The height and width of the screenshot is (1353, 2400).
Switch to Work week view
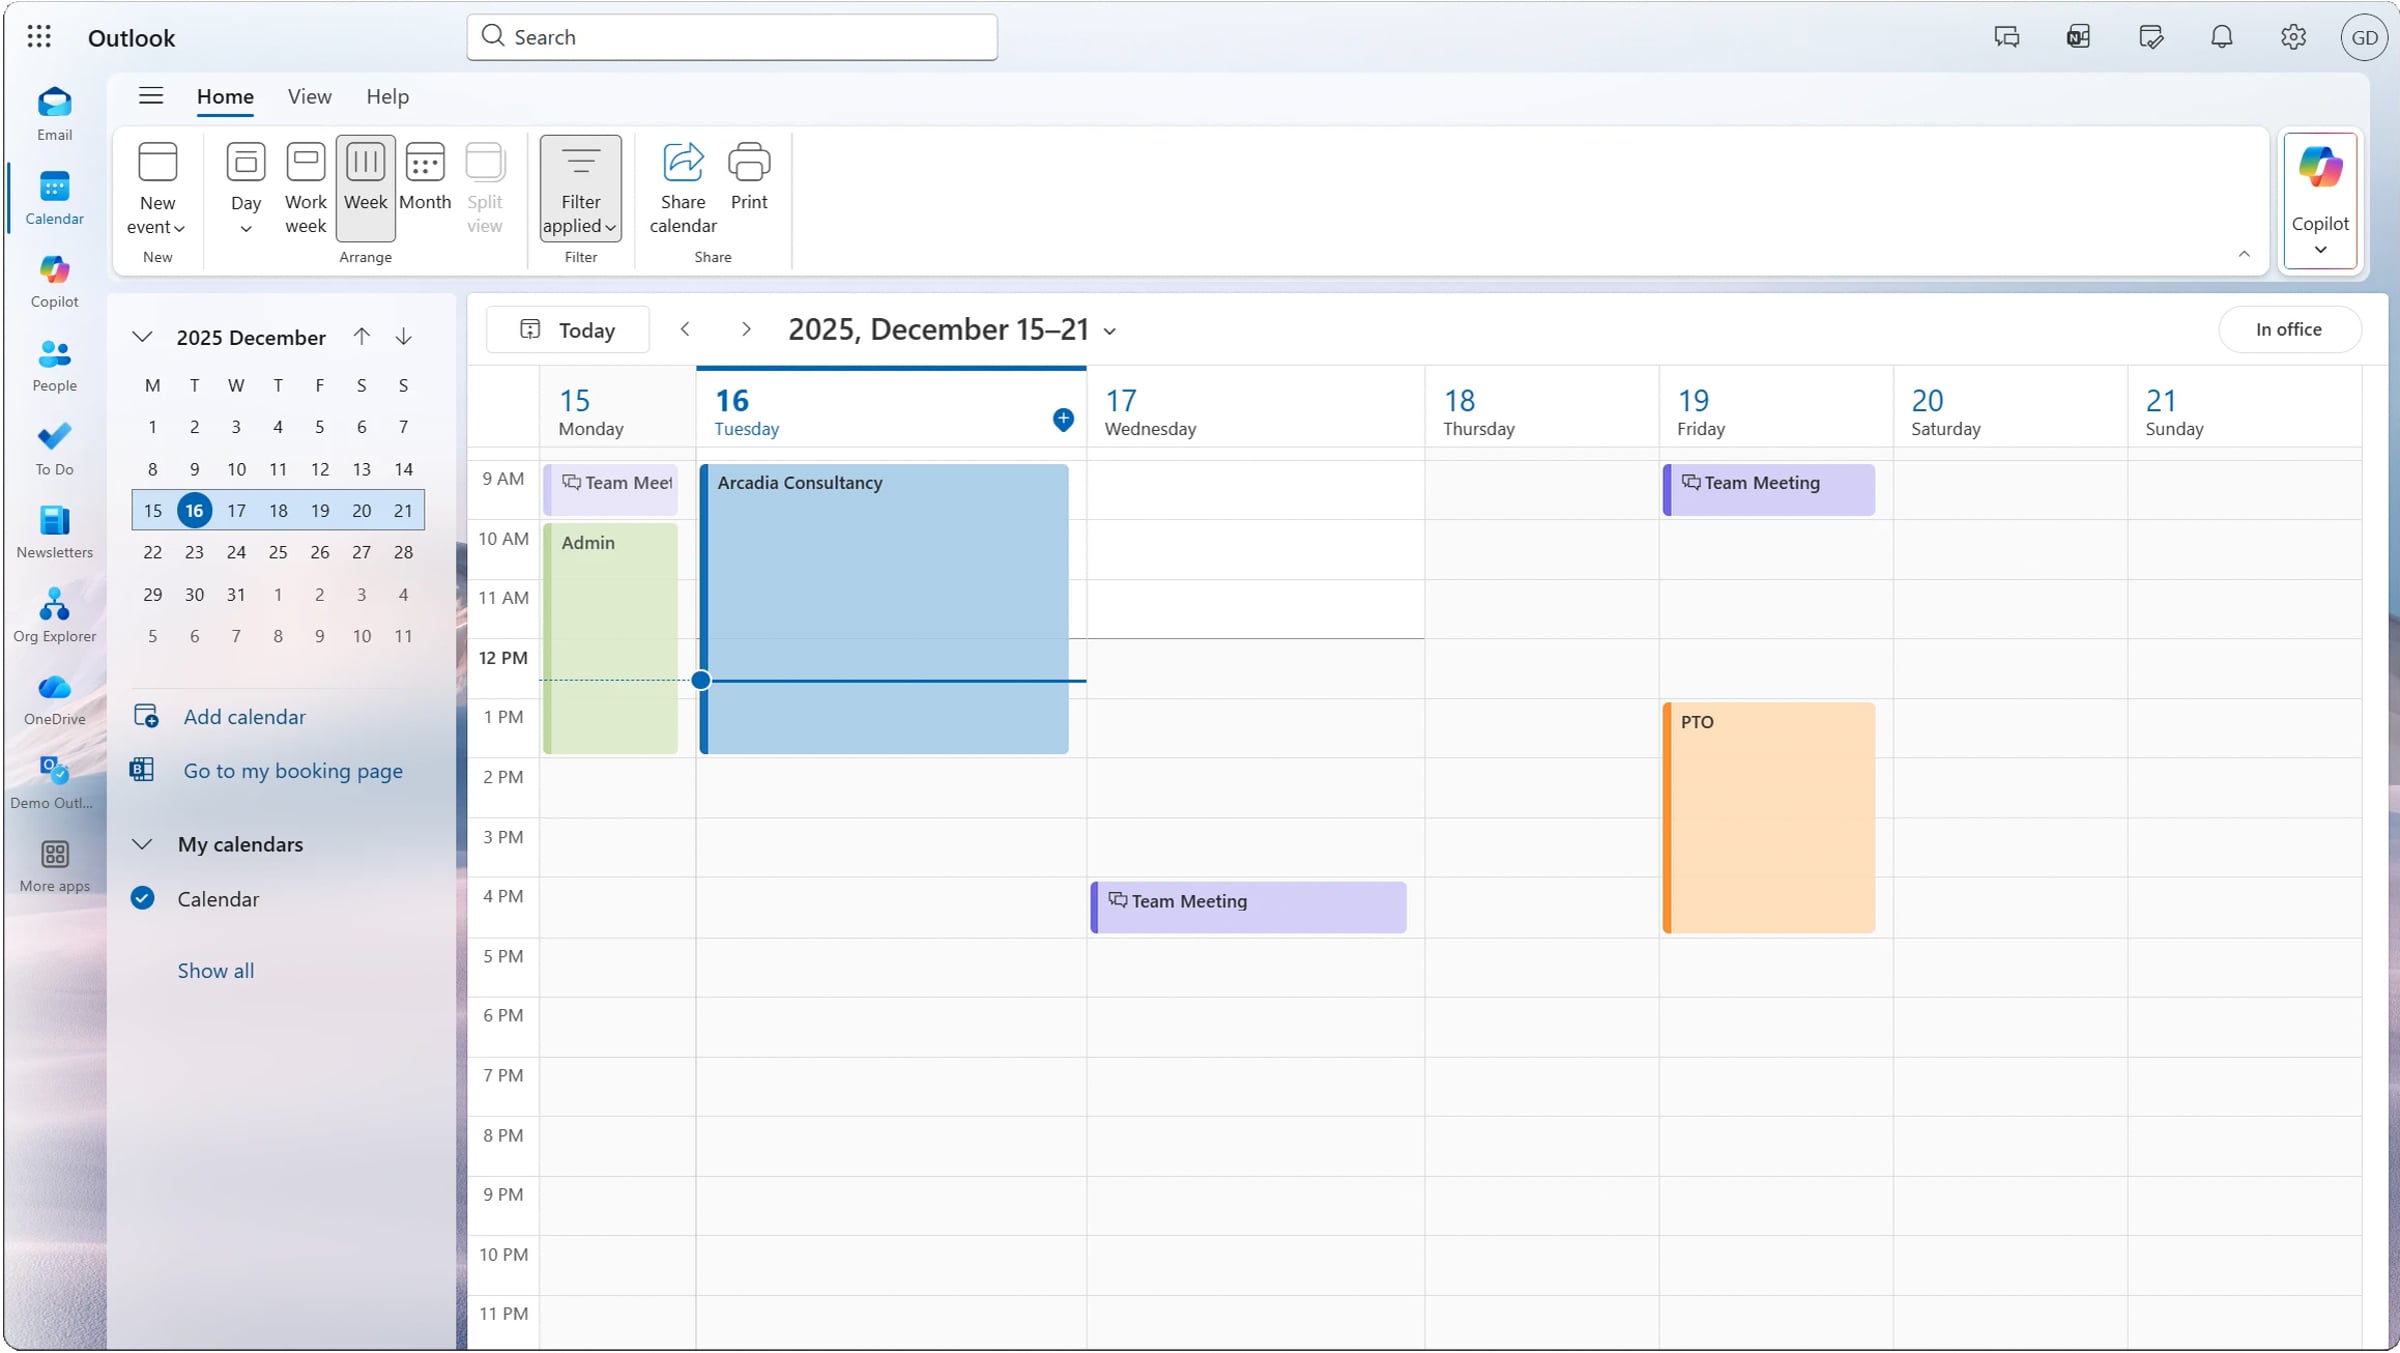tap(305, 188)
